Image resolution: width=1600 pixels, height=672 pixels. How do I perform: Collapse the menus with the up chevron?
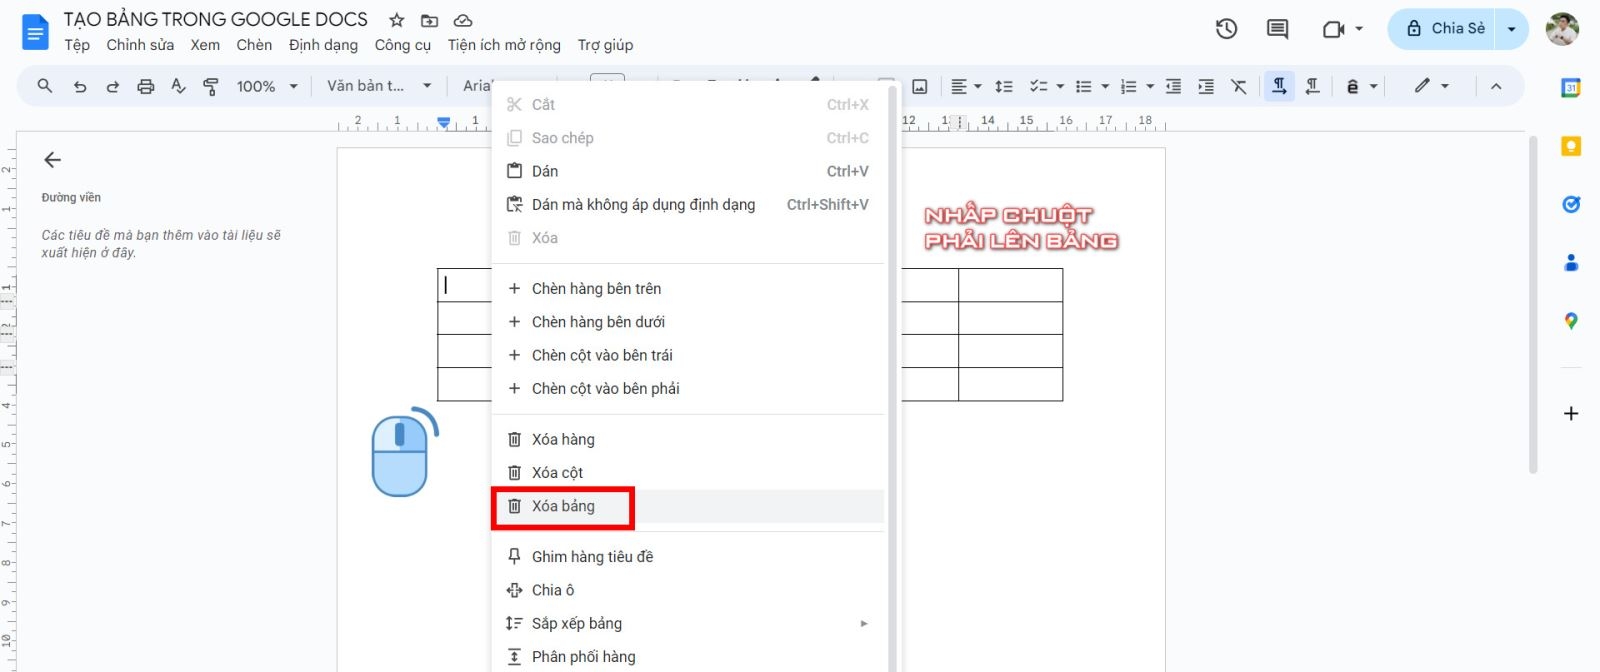(x=1496, y=87)
